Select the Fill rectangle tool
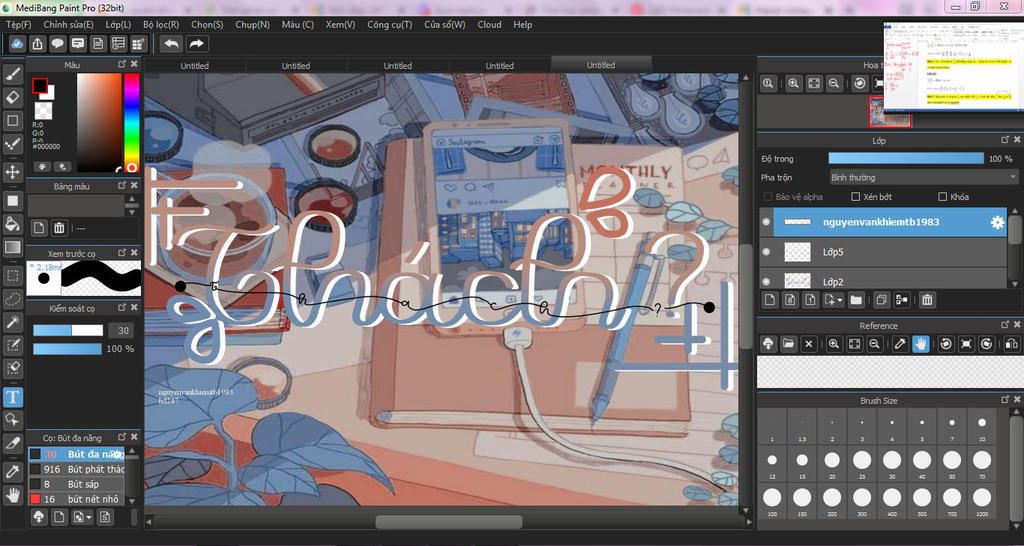Viewport: 1024px width, 546px height. pos(12,201)
